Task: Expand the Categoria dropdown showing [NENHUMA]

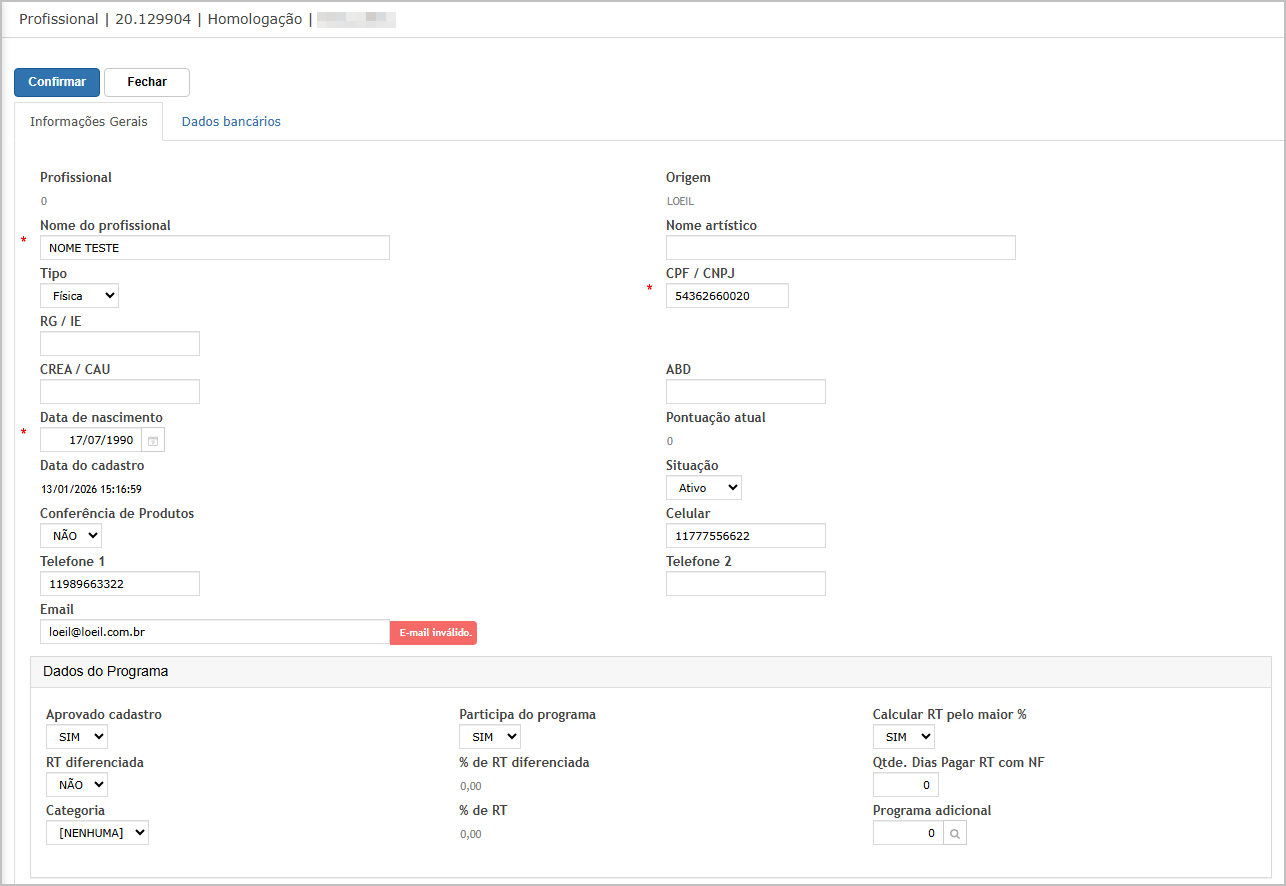Action: [97, 833]
